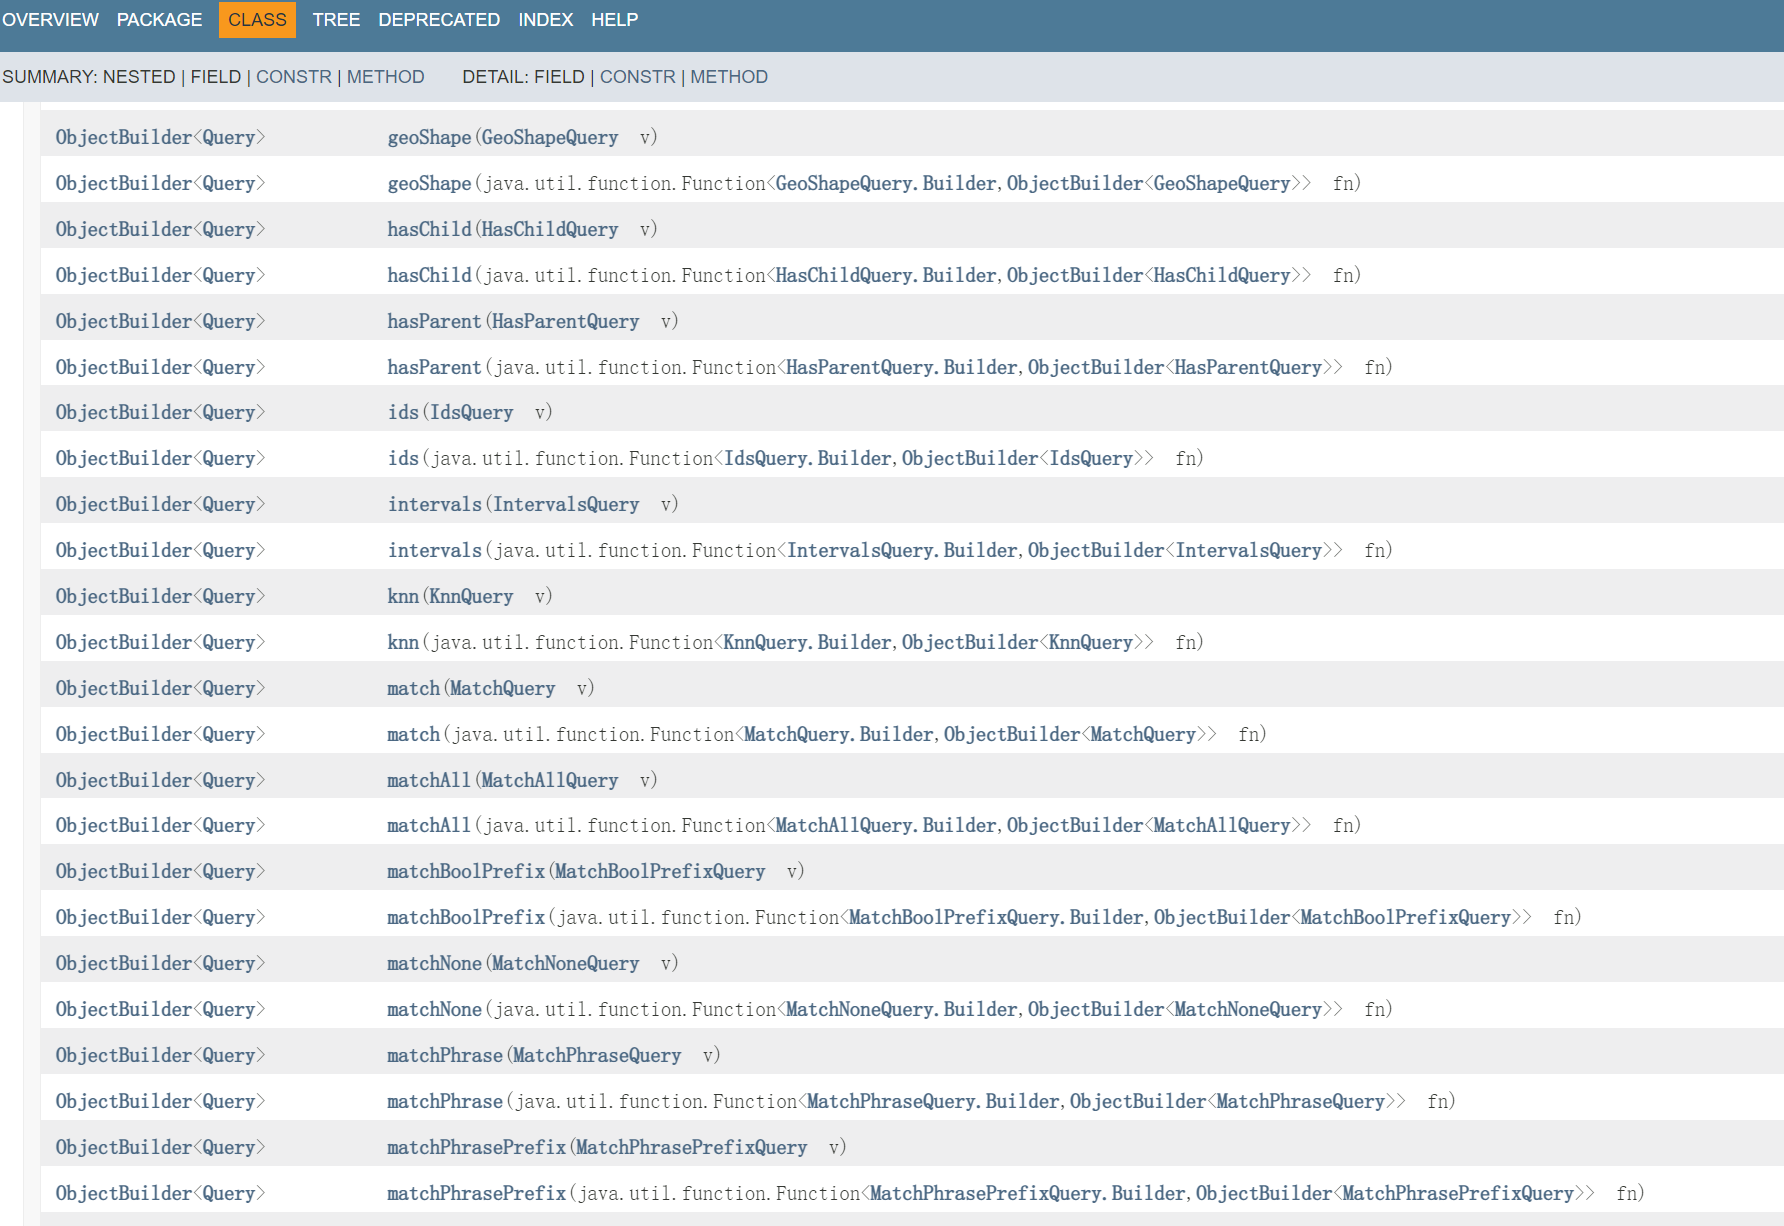
Task: Open the Overview navigation tab
Action: (50, 20)
